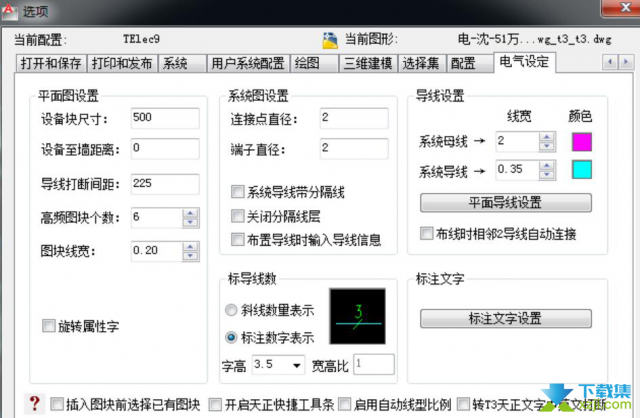Image resolution: width=640 pixels, height=418 pixels.
Task: Decrease 系统母线 line width spinner down
Action: (x=547, y=147)
